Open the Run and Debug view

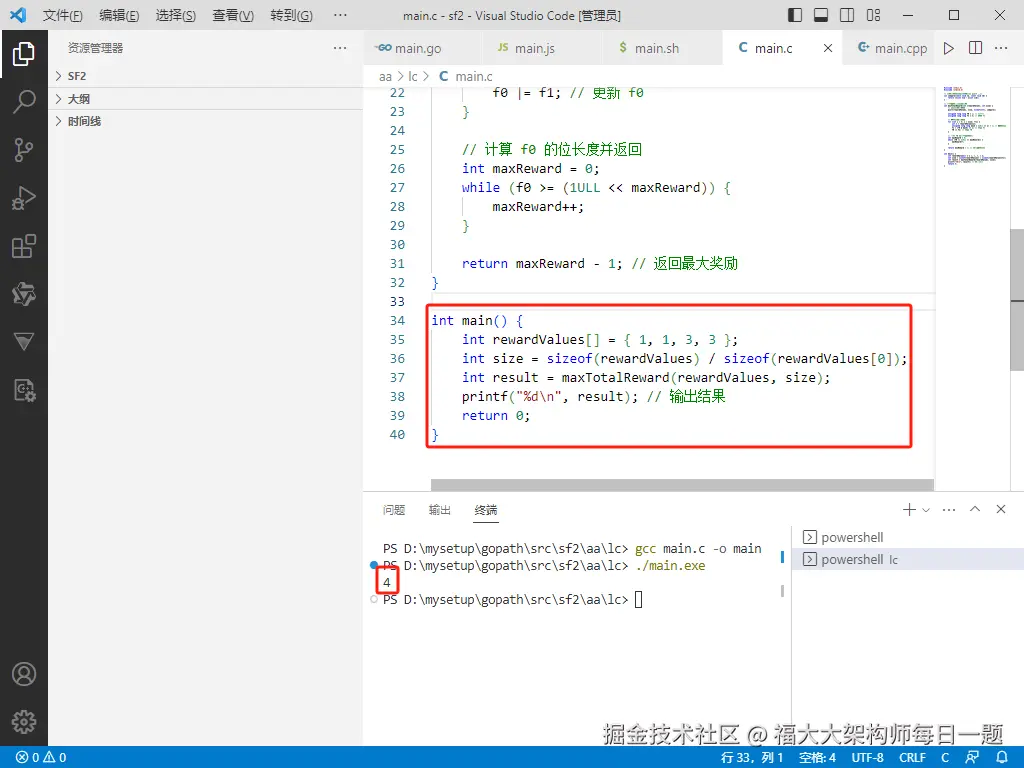[x=24, y=198]
